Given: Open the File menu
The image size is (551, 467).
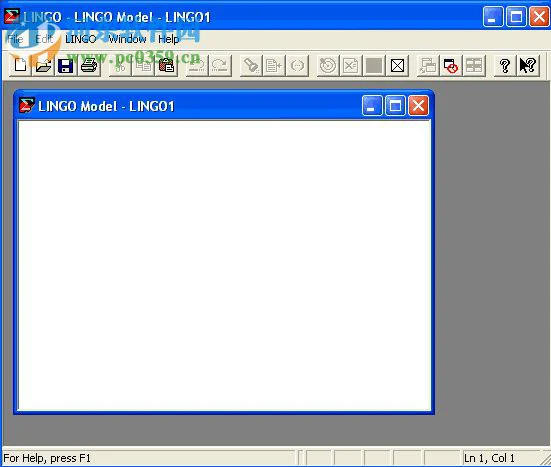Looking at the screenshot, I should [15, 39].
